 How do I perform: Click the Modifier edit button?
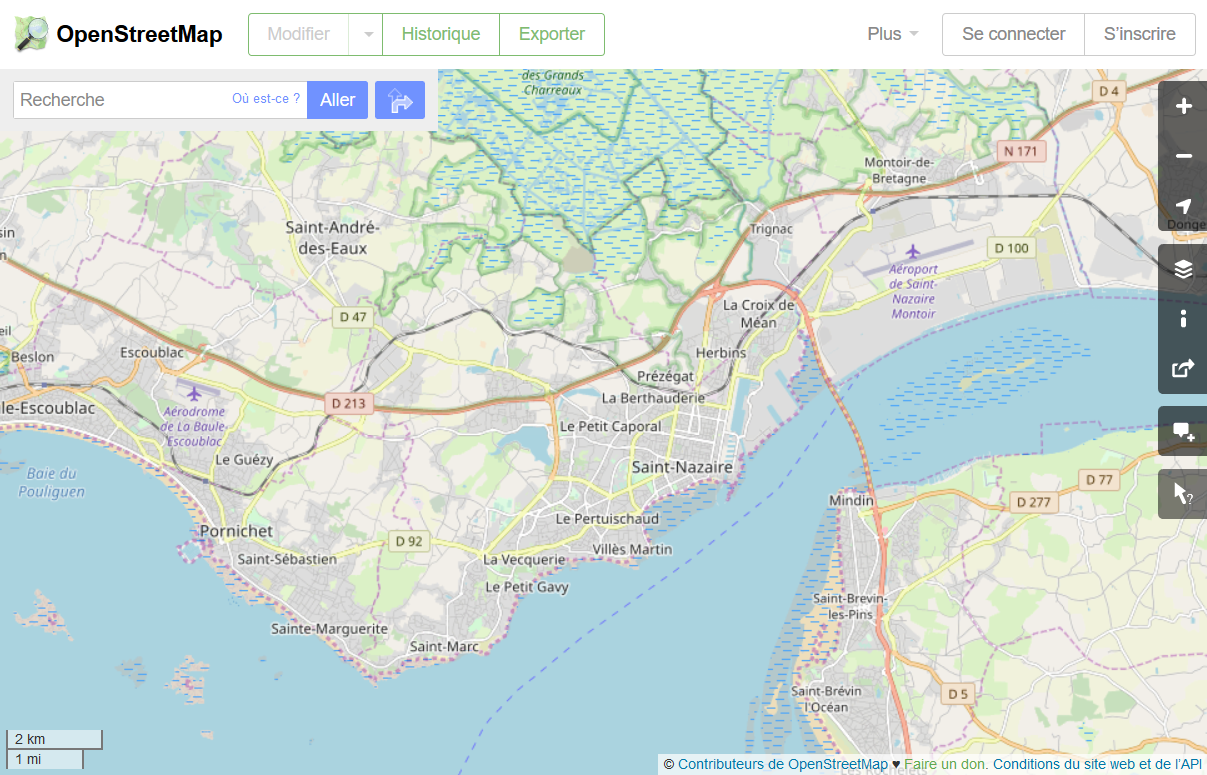pyautogui.click(x=299, y=34)
